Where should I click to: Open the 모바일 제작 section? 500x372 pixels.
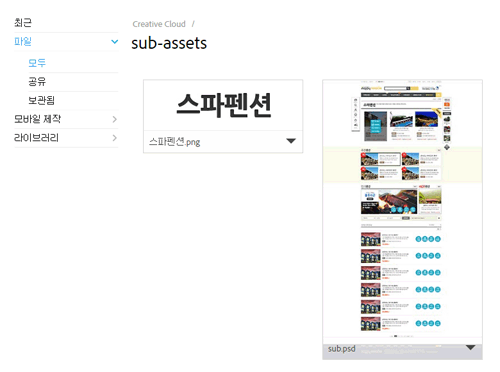pos(37,119)
